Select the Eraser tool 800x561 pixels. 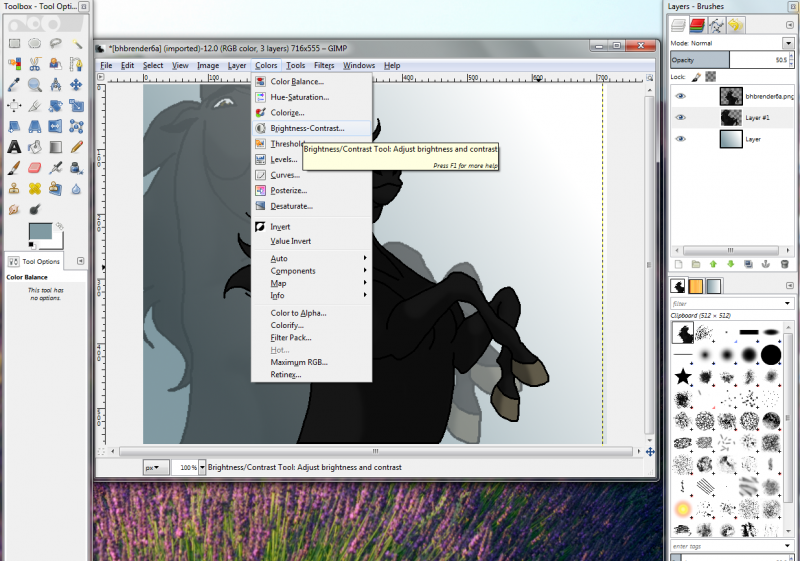tap(35, 168)
